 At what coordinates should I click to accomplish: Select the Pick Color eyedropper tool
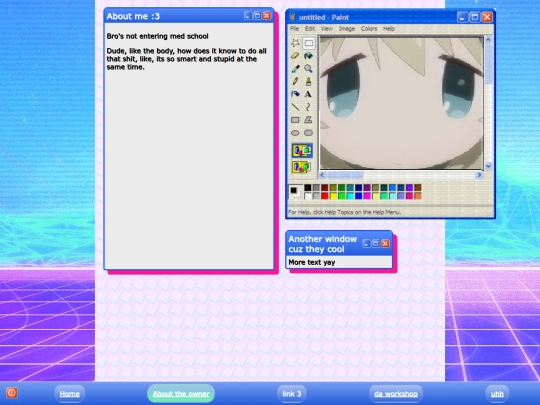295,69
